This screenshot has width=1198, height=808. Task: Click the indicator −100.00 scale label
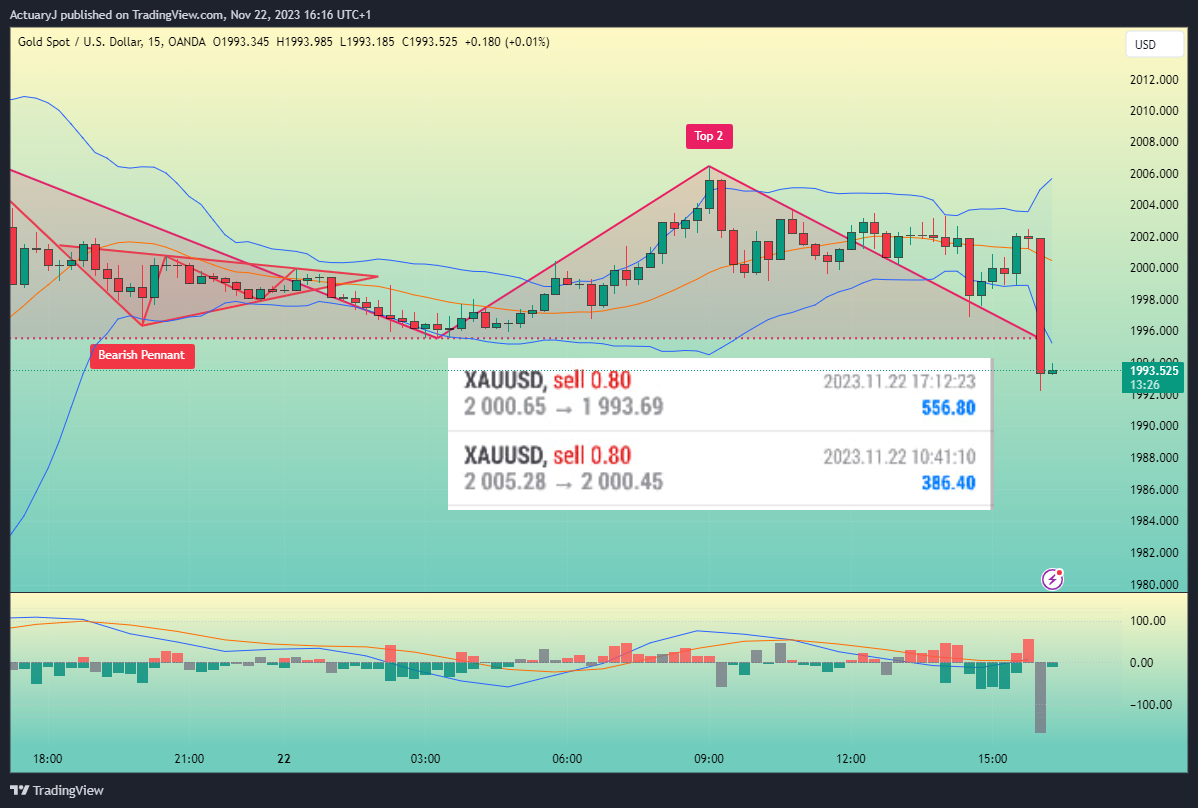tap(1151, 705)
